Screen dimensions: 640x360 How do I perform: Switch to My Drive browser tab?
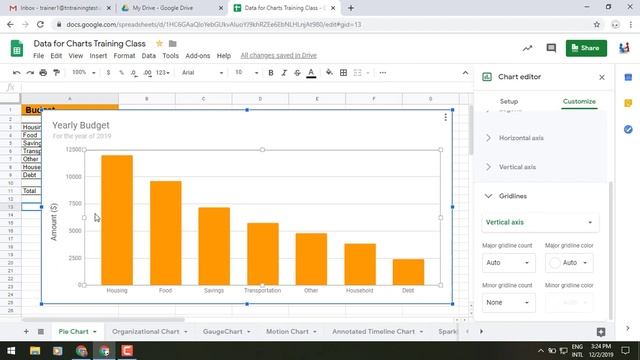(171, 8)
